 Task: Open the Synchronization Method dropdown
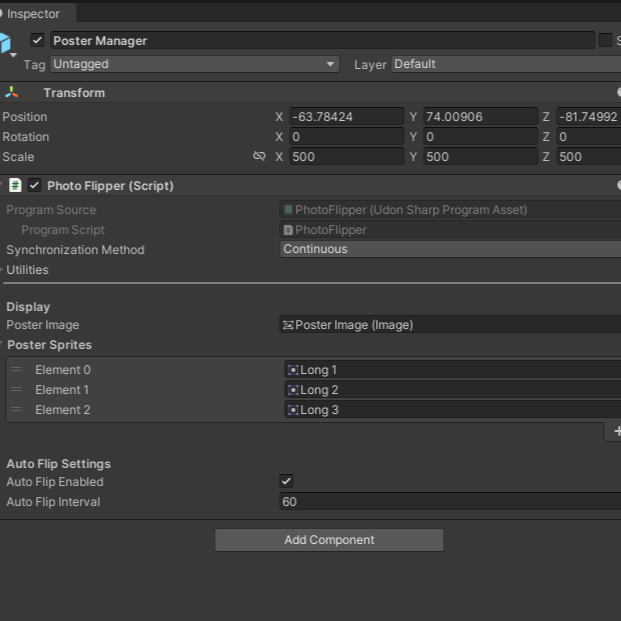pyautogui.click(x=450, y=250)
